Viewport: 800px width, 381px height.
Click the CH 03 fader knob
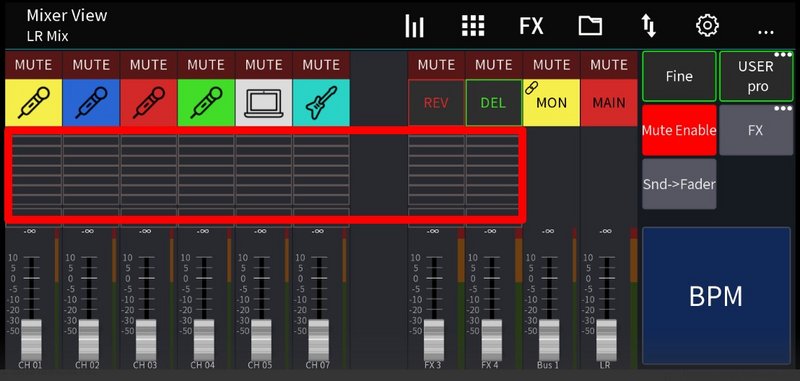click(146, 340)
